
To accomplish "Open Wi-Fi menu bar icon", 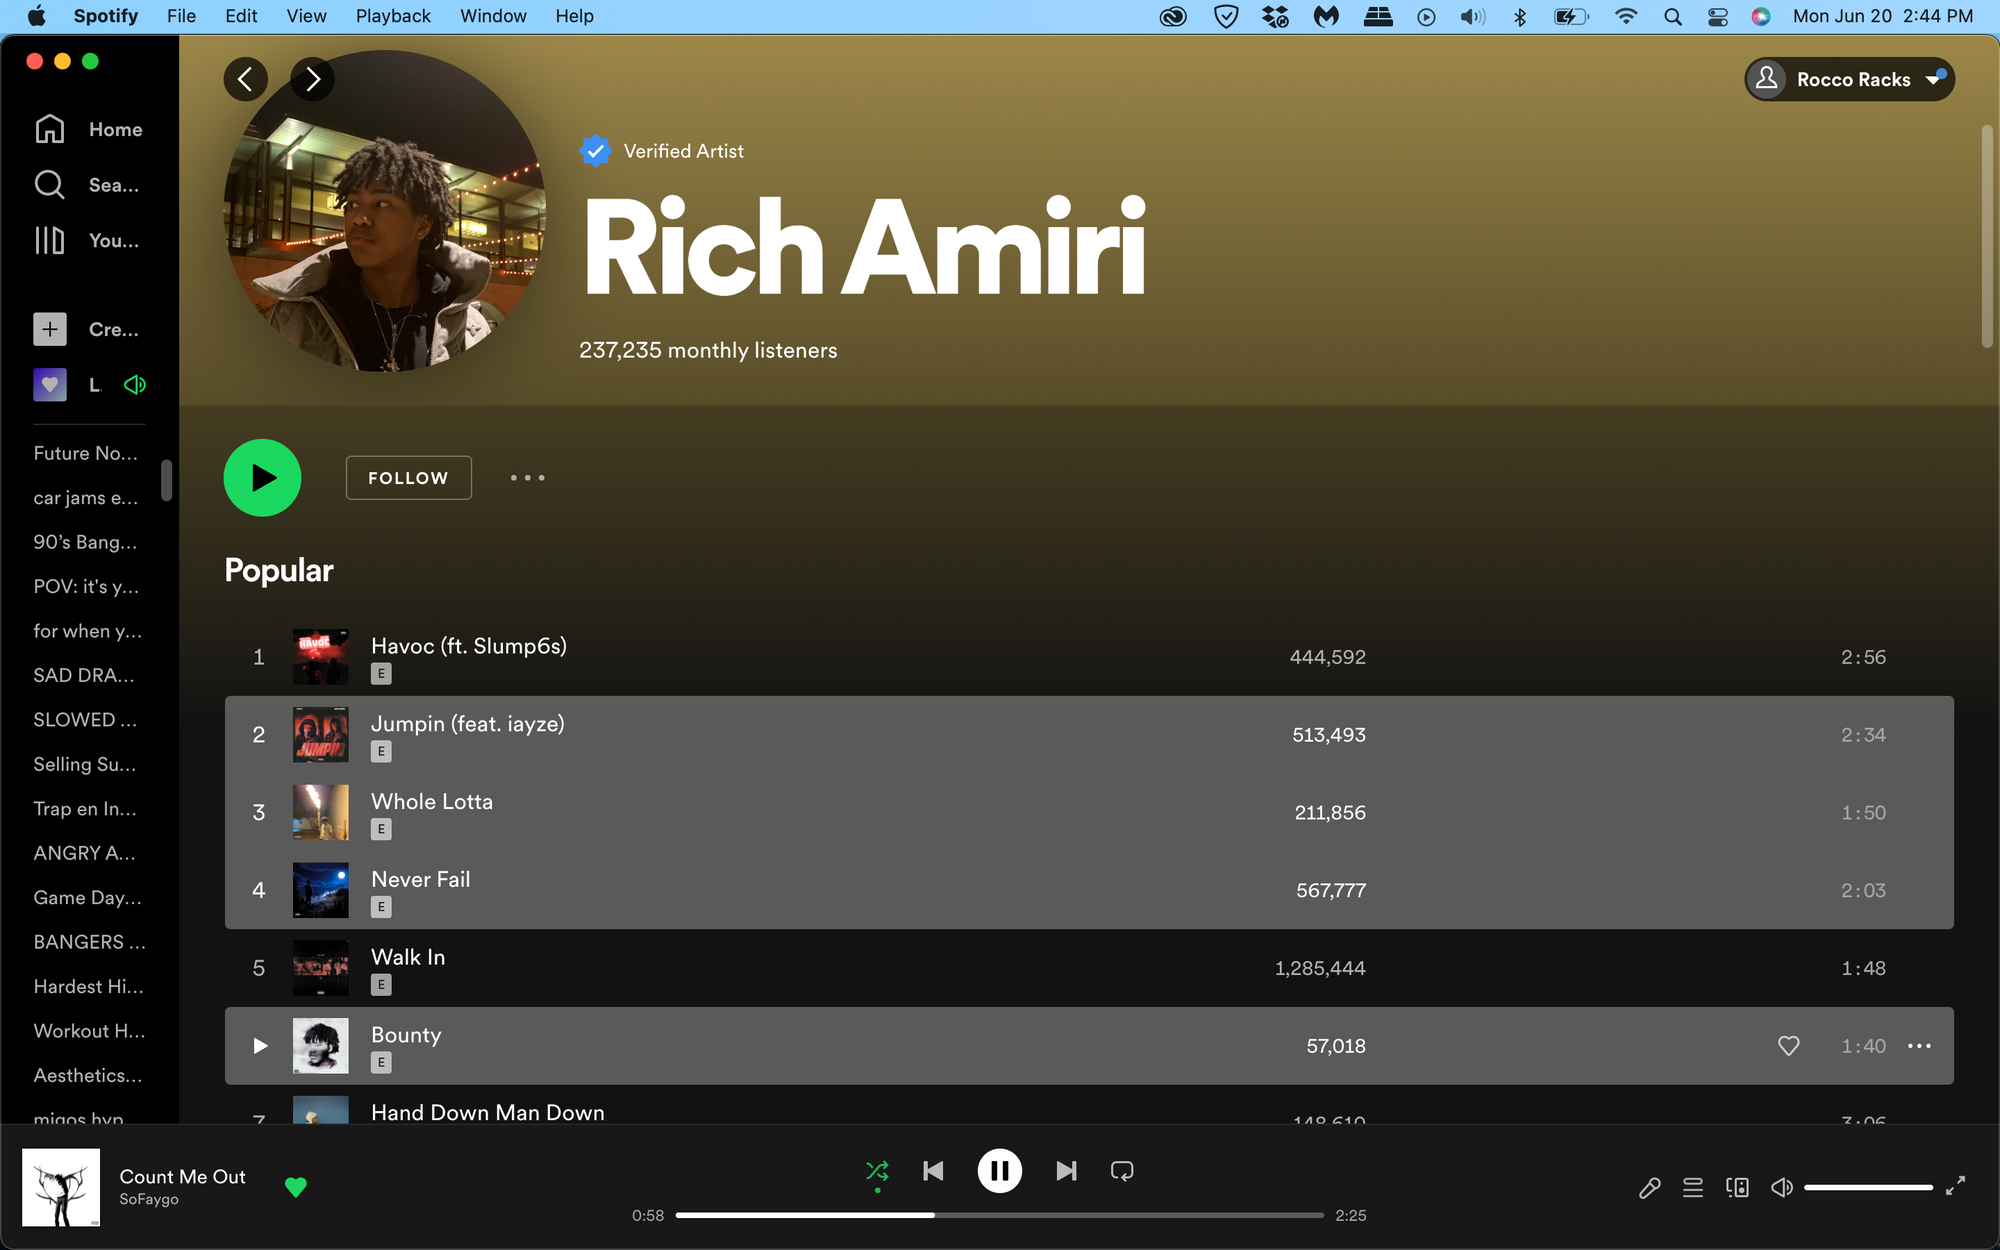I will [x=1626, y=16].
